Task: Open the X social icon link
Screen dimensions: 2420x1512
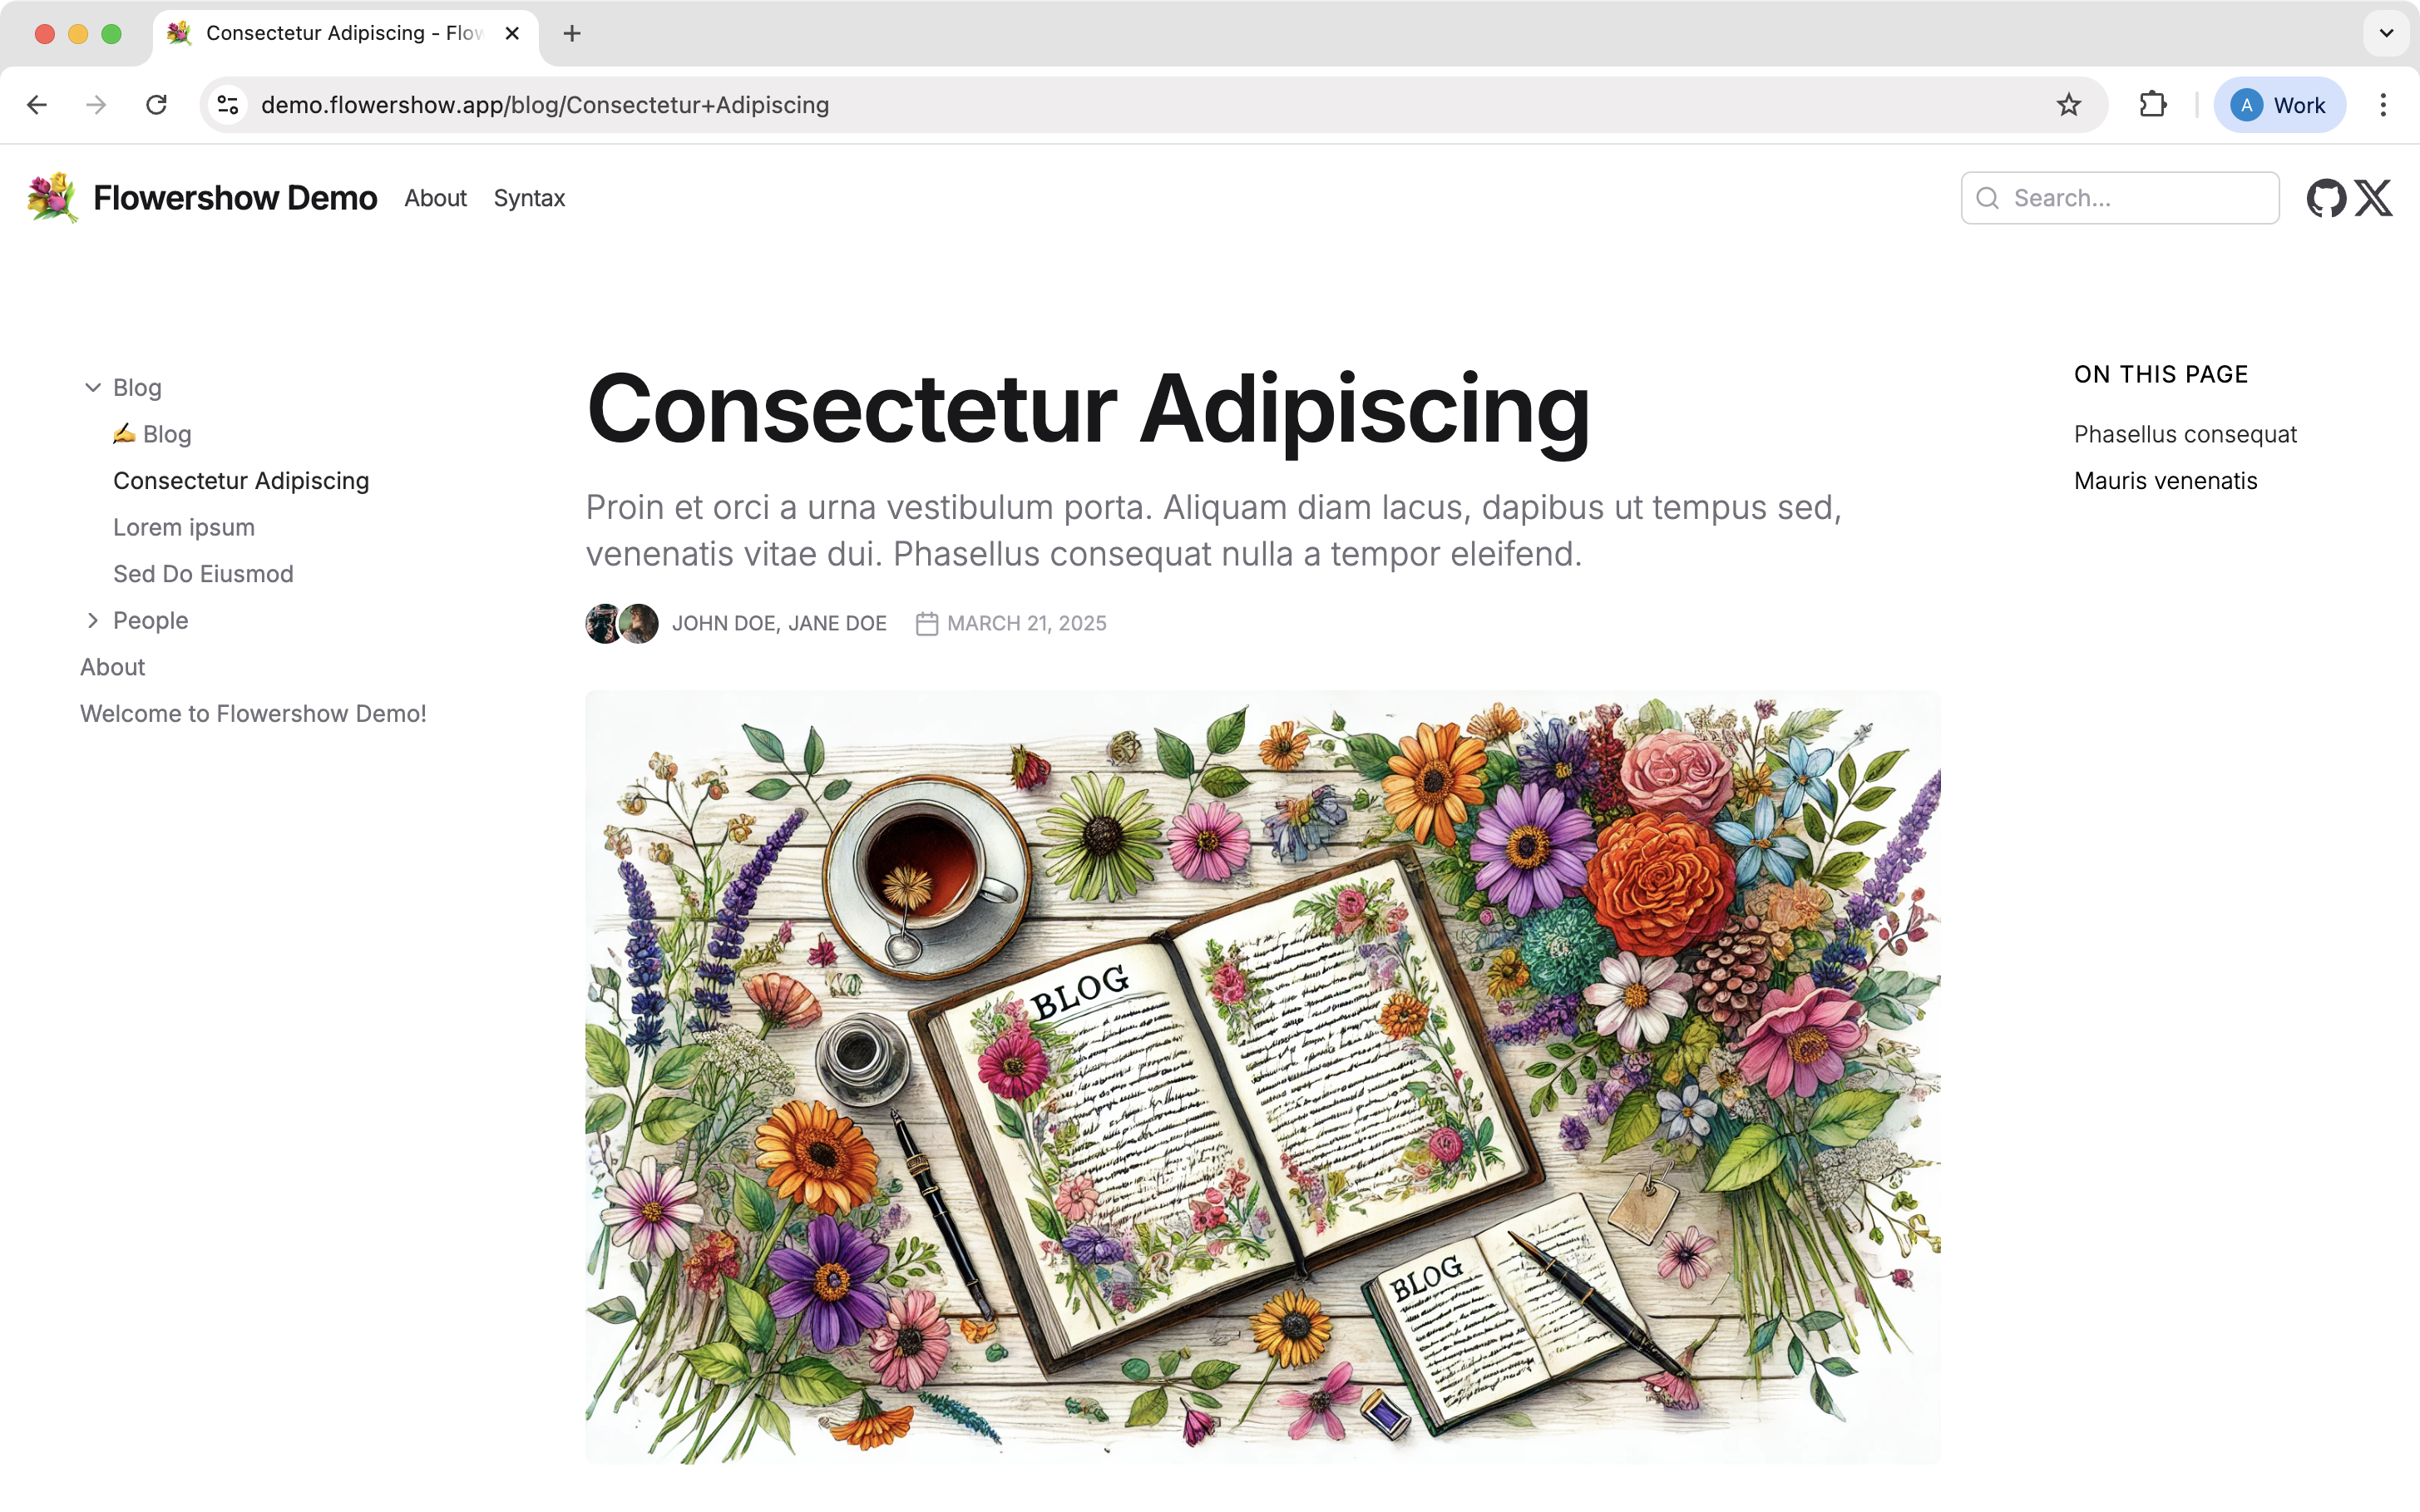Action: click(2373, 198)
